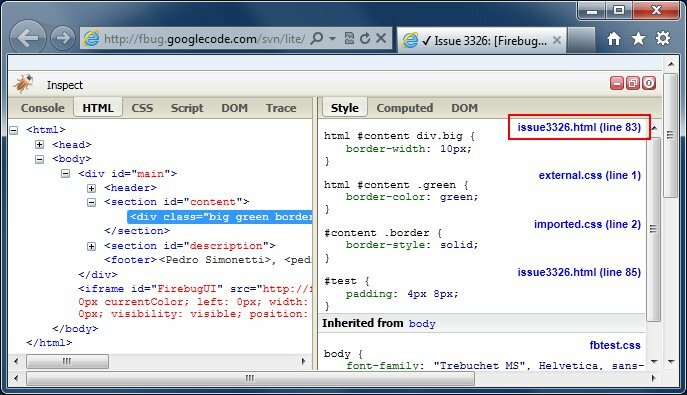Image resolution: width=687 pixels, height=395 pixels.
Task: Open browser Tools gear icon
Action: 663,38
